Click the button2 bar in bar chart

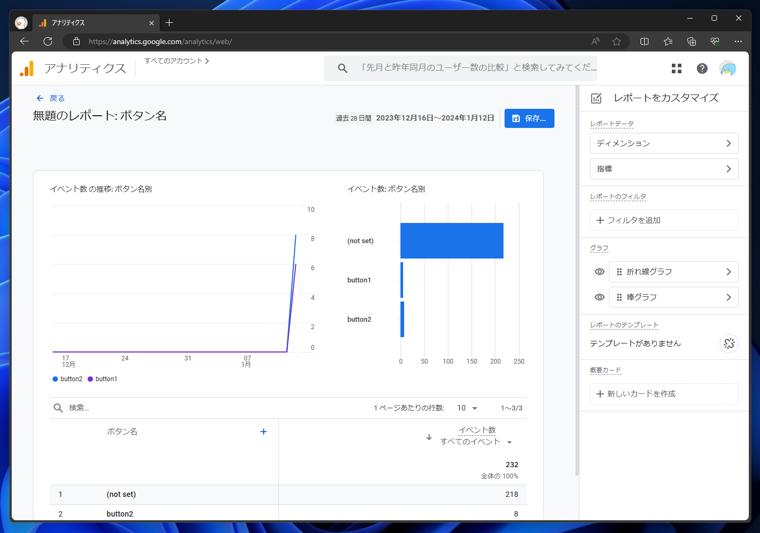[402, 319]
